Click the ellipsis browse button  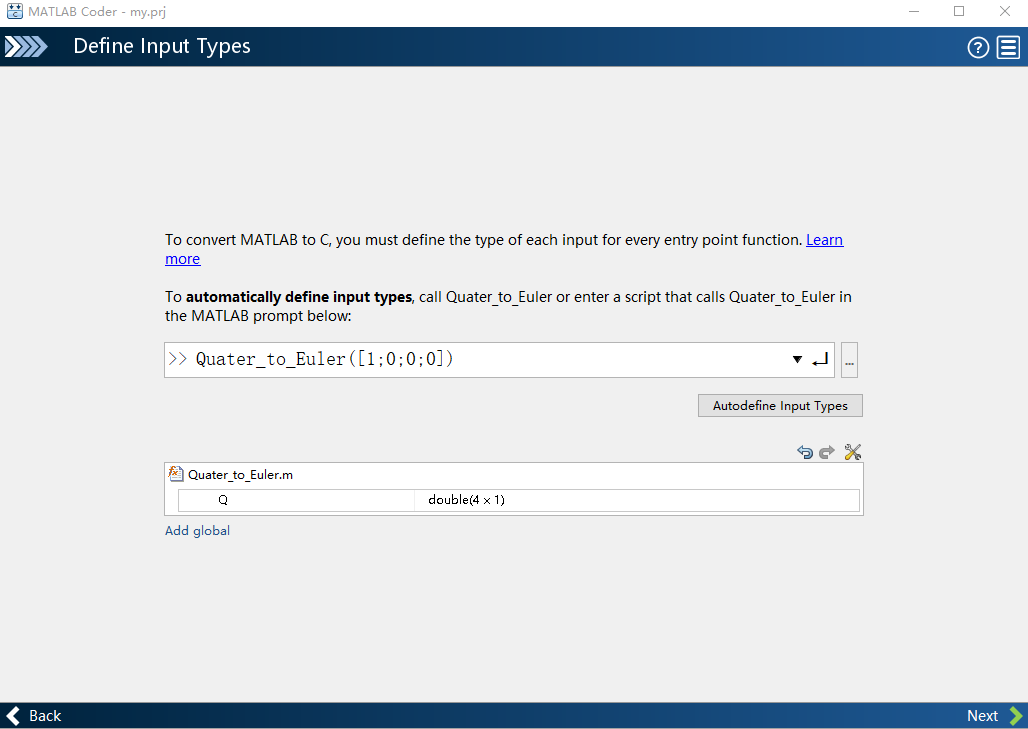[x=850, y=361]
